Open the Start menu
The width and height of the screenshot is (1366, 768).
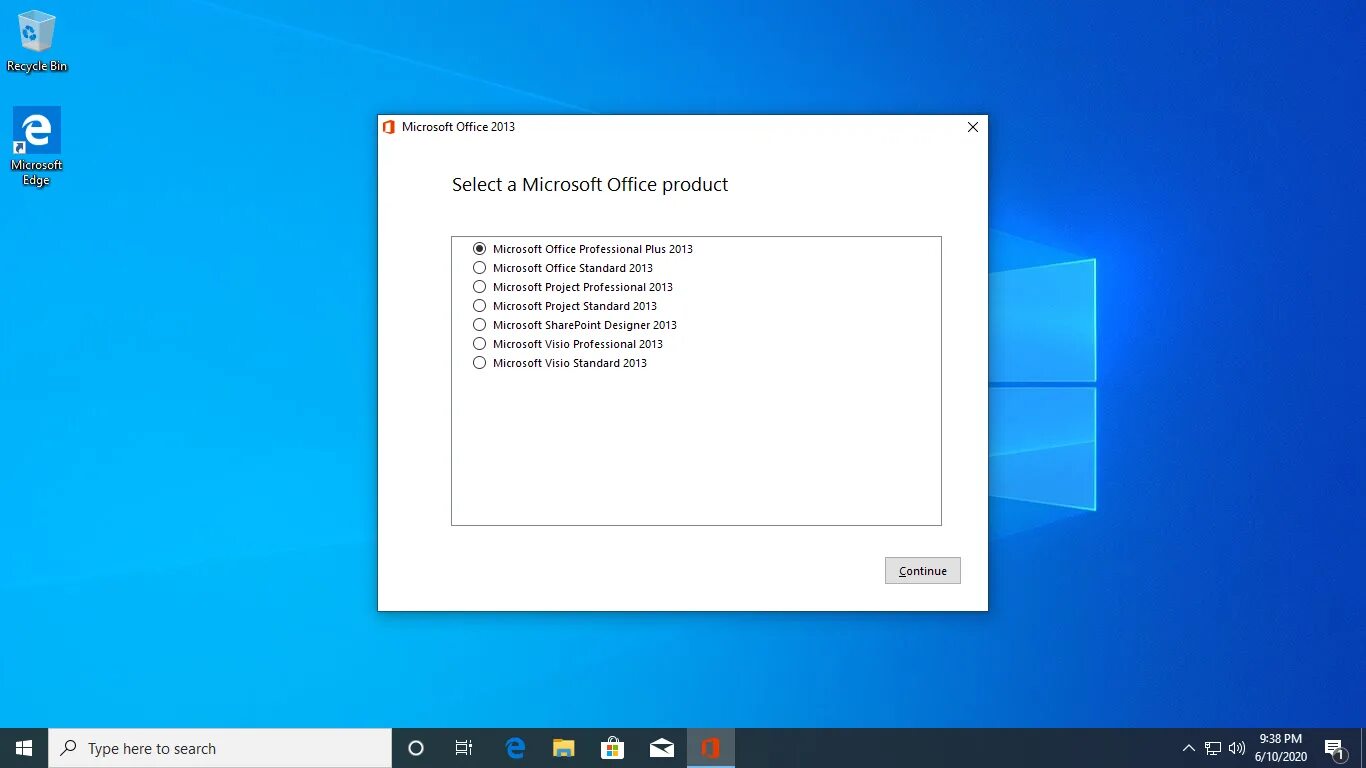pyautogui.click(x=23, y=747)
